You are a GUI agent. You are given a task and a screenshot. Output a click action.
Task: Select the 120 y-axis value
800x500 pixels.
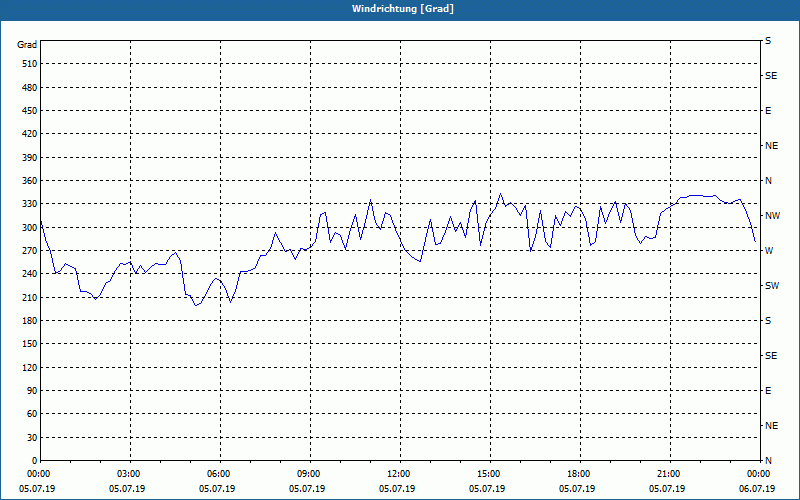point(30,367)
